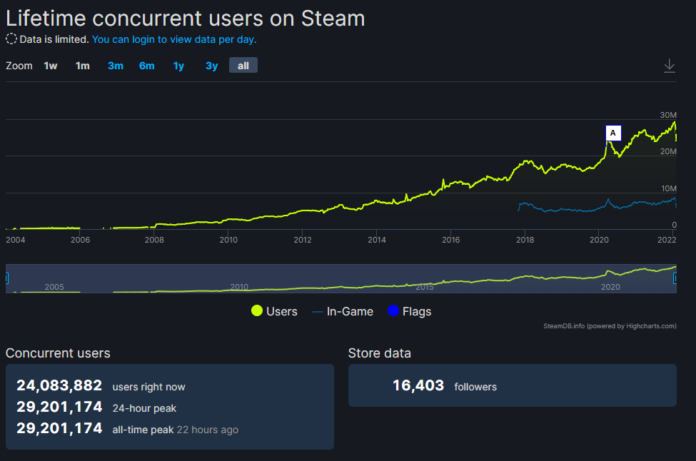Click the dashed circle data-limited icon
The image size is (696, 461).
11,39
